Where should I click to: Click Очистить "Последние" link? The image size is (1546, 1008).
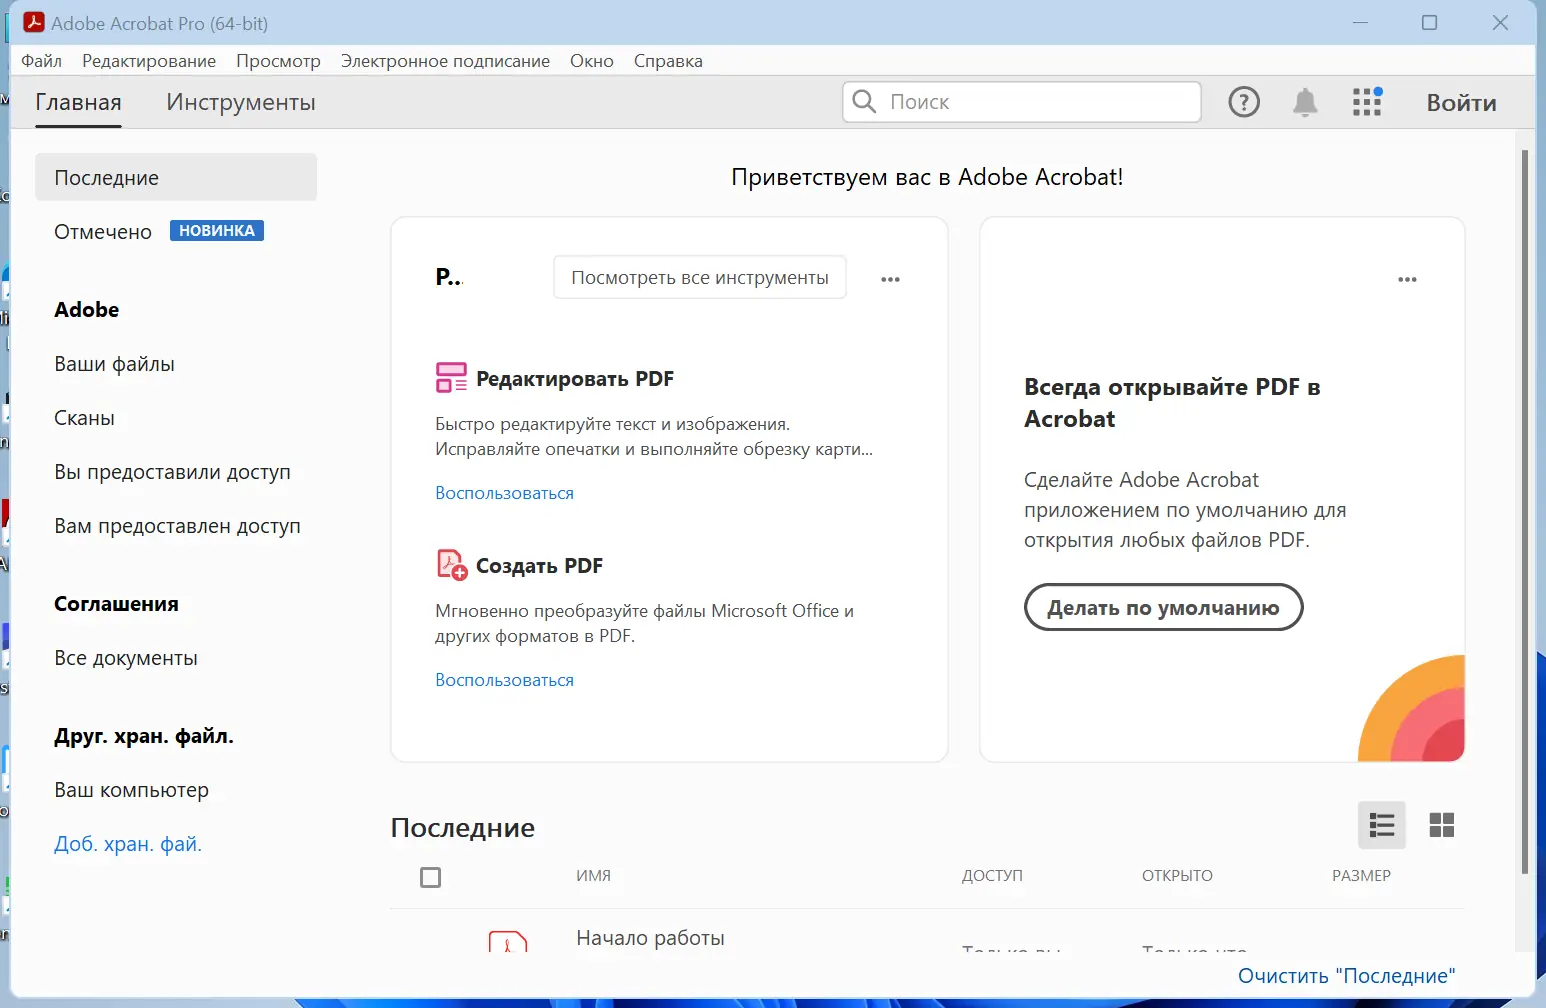[1346, 976]
